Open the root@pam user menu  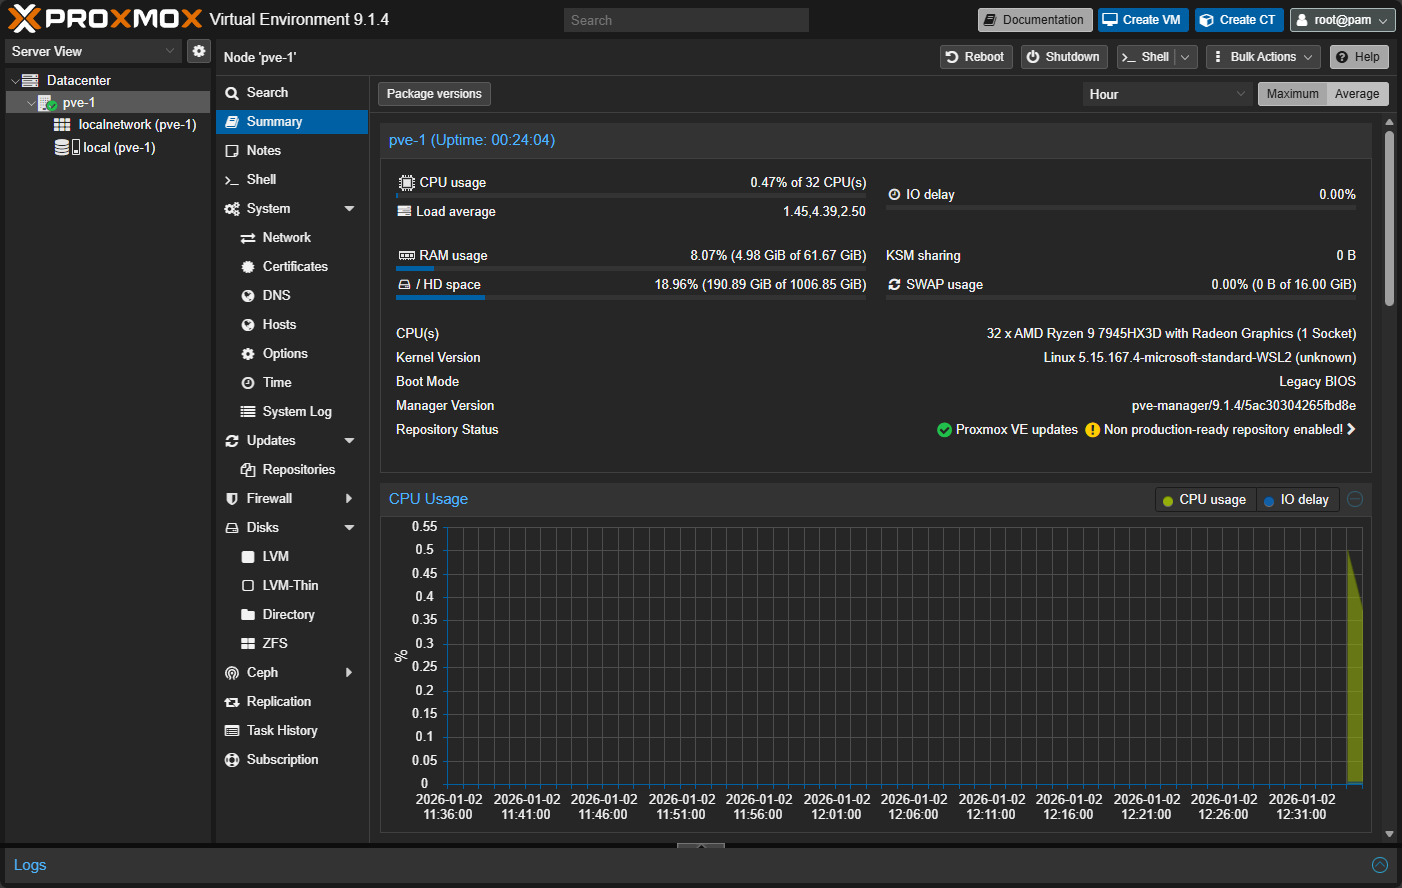pyautogui.click(x=1342, y=20)
